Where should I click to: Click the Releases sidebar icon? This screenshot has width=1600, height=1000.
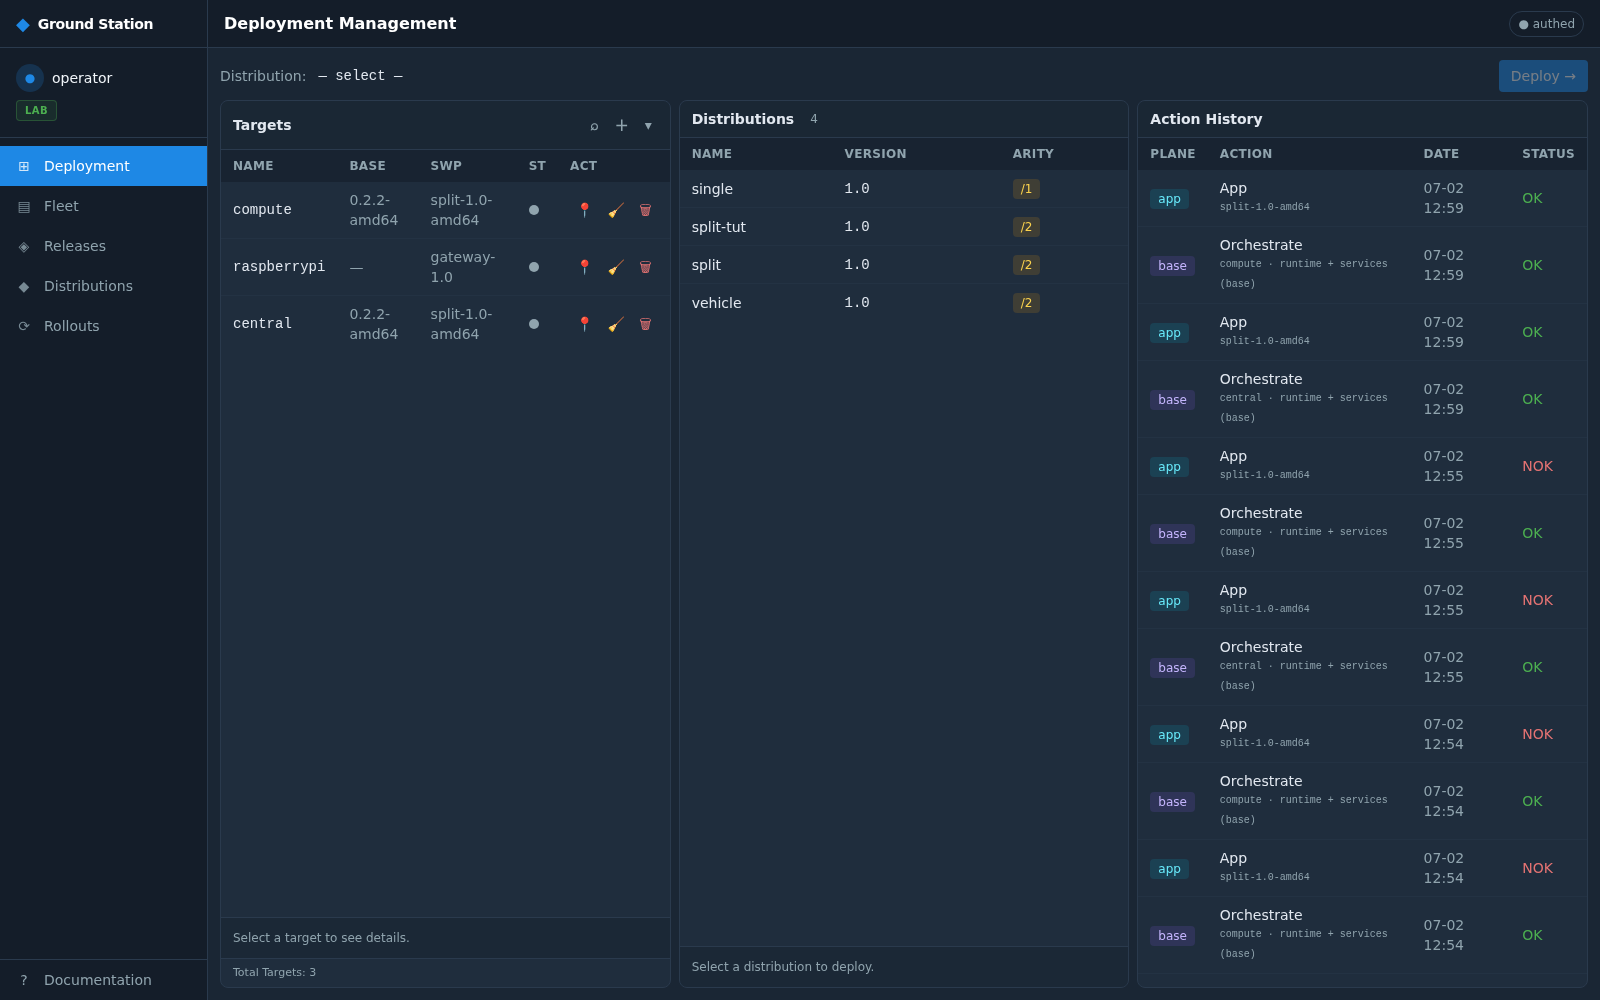click(24, 246)
